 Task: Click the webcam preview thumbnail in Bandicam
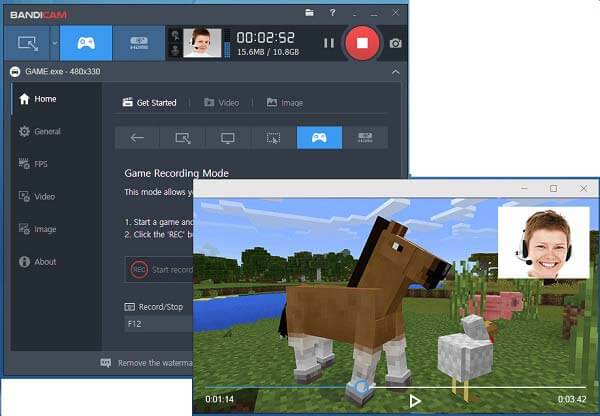pyautogui.click(x=202, y=43)
